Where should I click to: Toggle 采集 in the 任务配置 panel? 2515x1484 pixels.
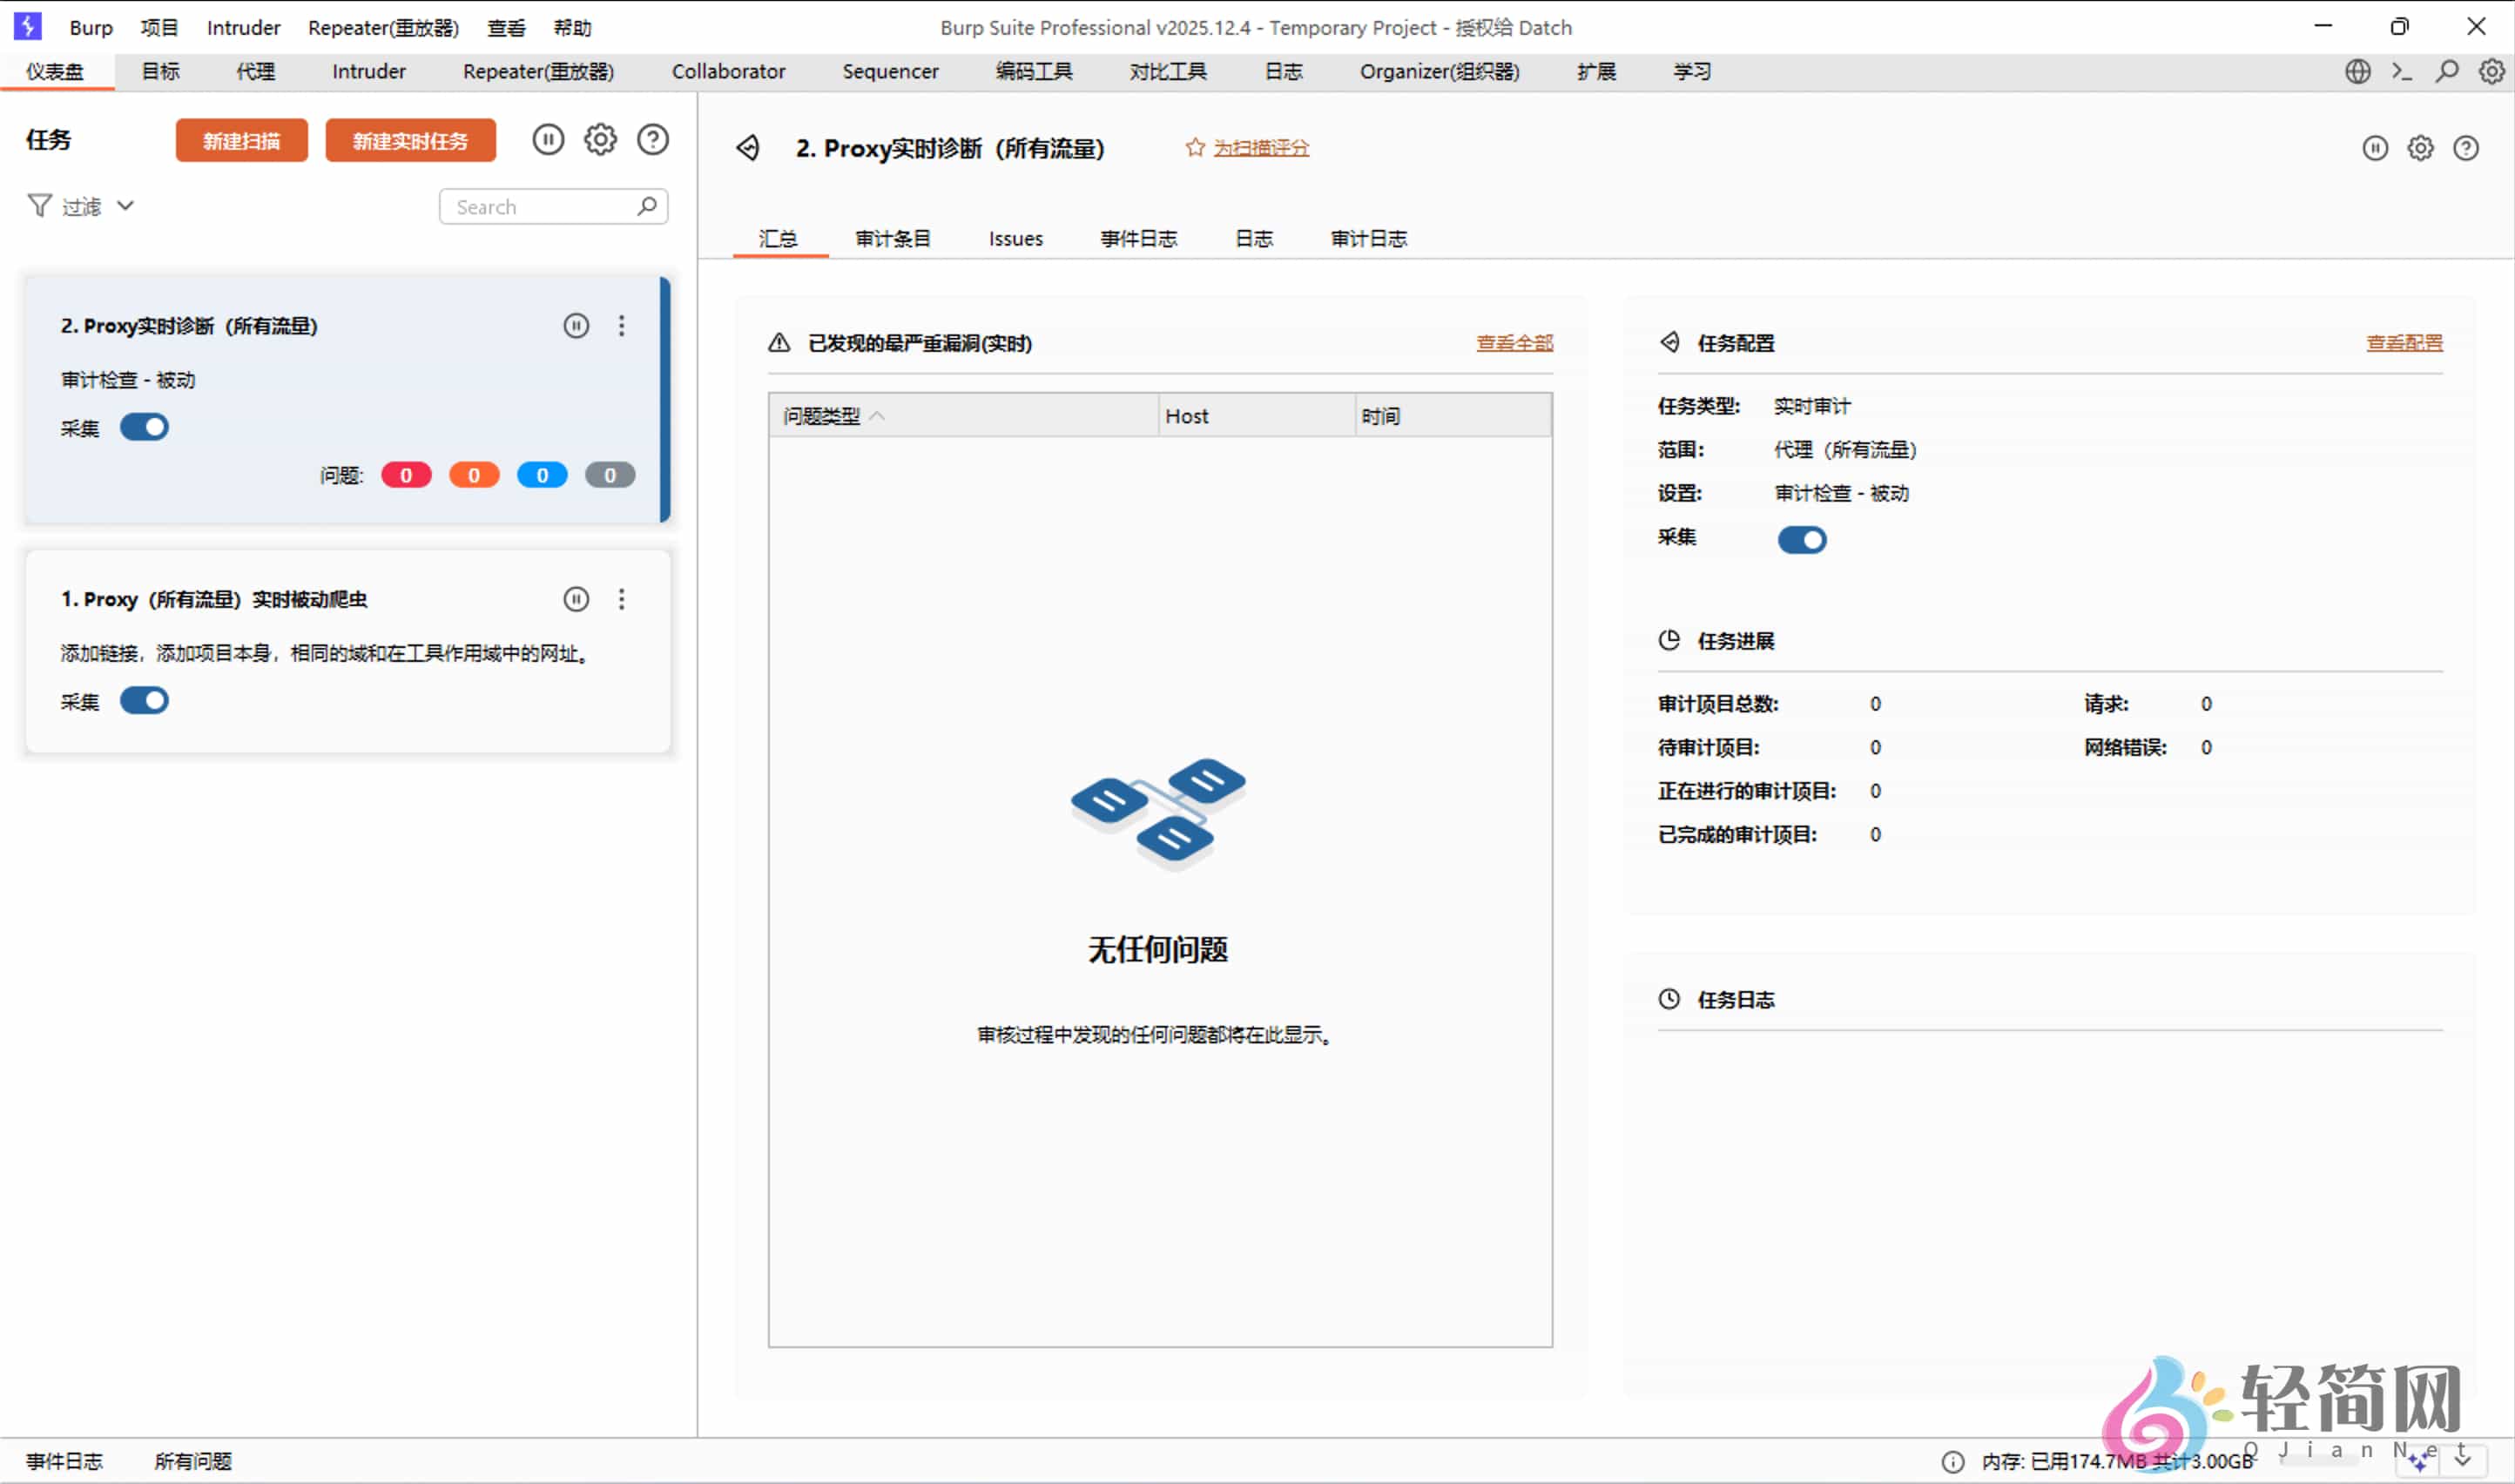pyautogui.click(x=1802, y=539)
